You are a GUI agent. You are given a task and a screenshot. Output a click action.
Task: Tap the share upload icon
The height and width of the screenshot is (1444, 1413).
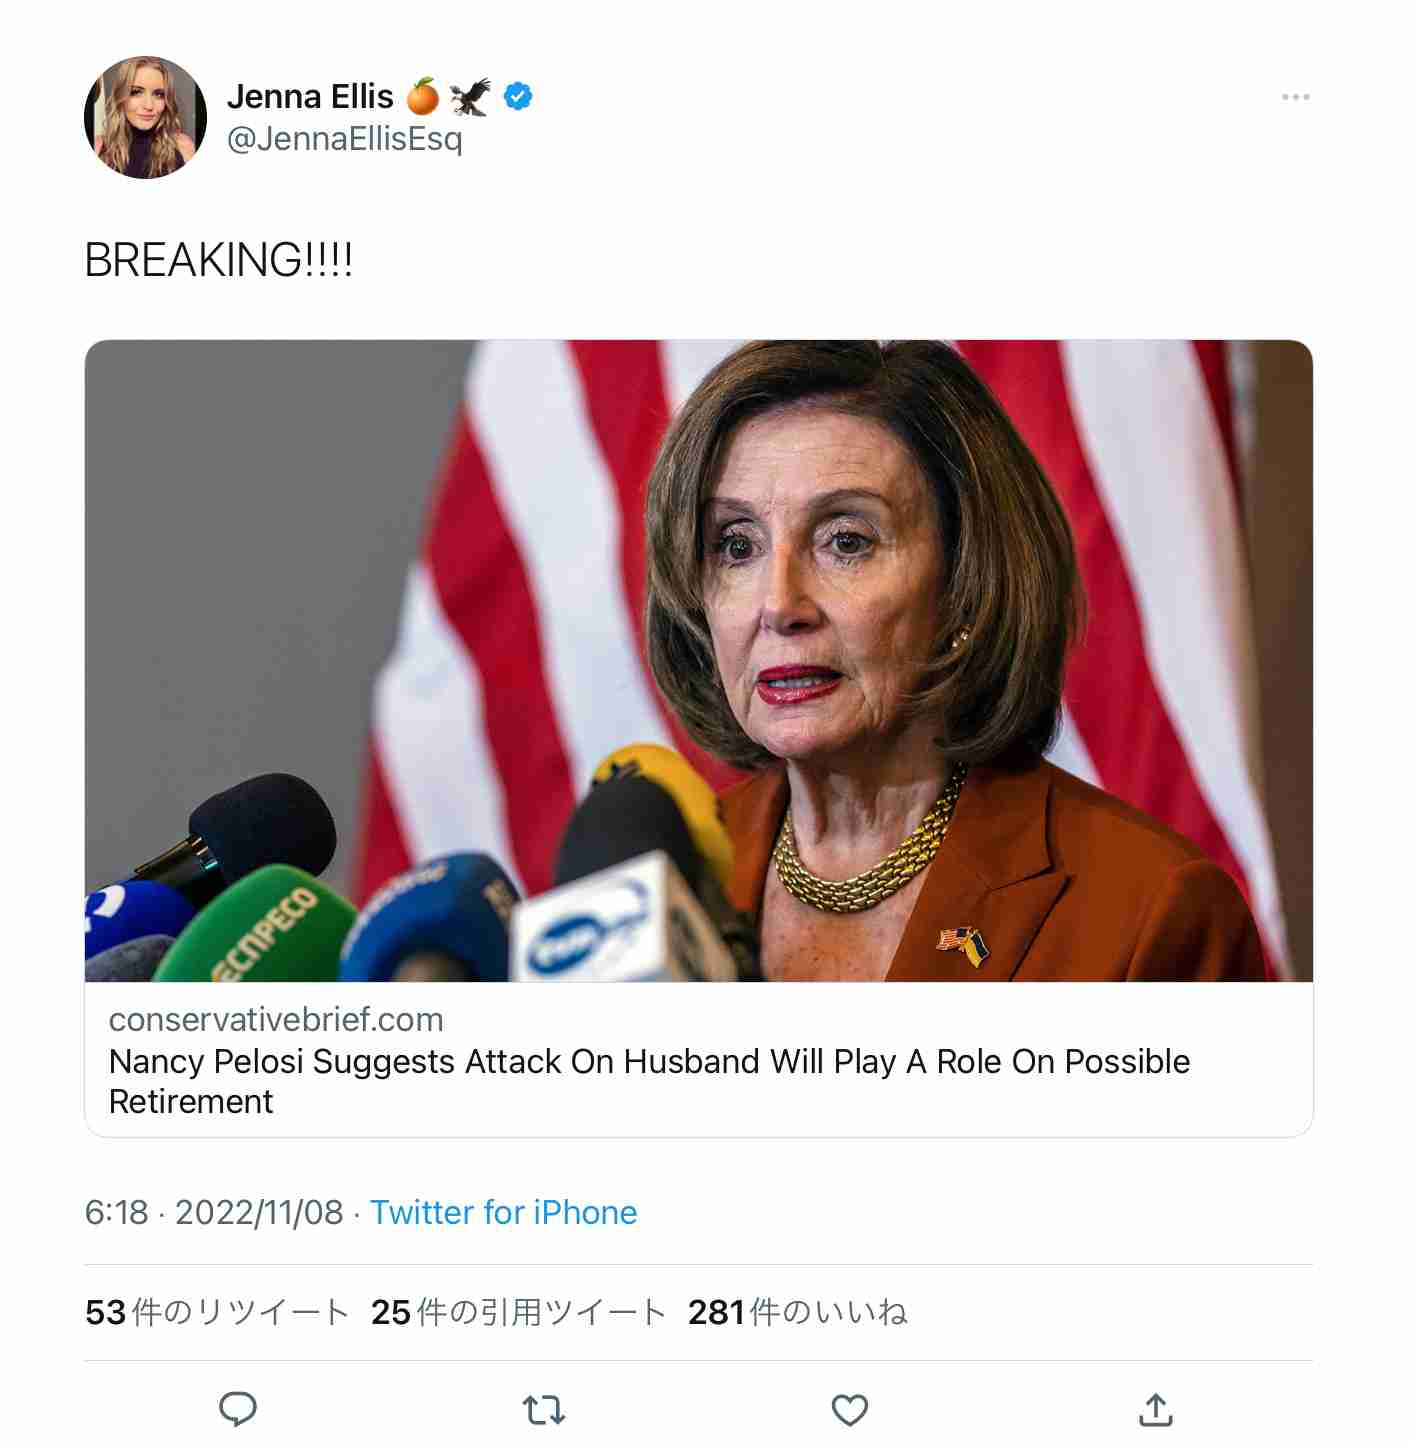point(1156,1409)
